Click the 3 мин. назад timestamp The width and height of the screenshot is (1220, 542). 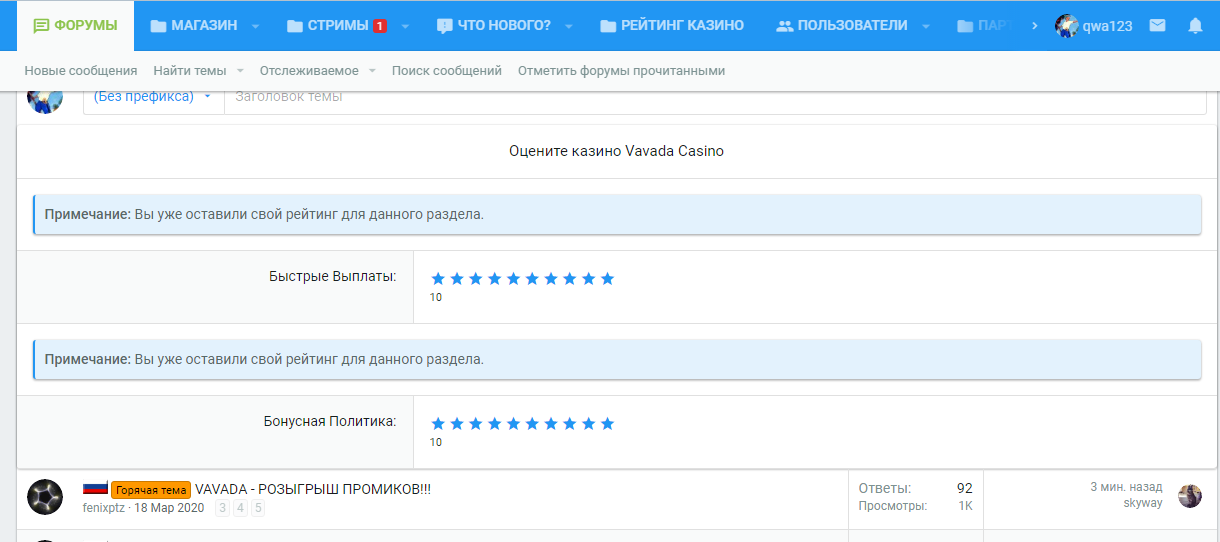[1126, 487]
